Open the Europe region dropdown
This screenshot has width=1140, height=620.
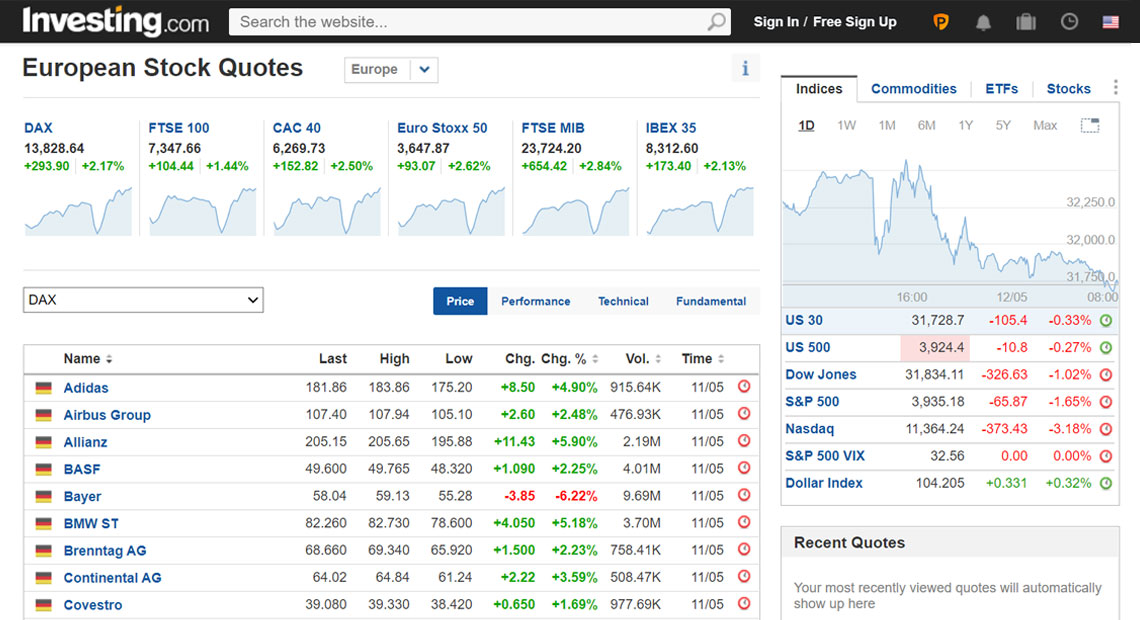point(391,70)
